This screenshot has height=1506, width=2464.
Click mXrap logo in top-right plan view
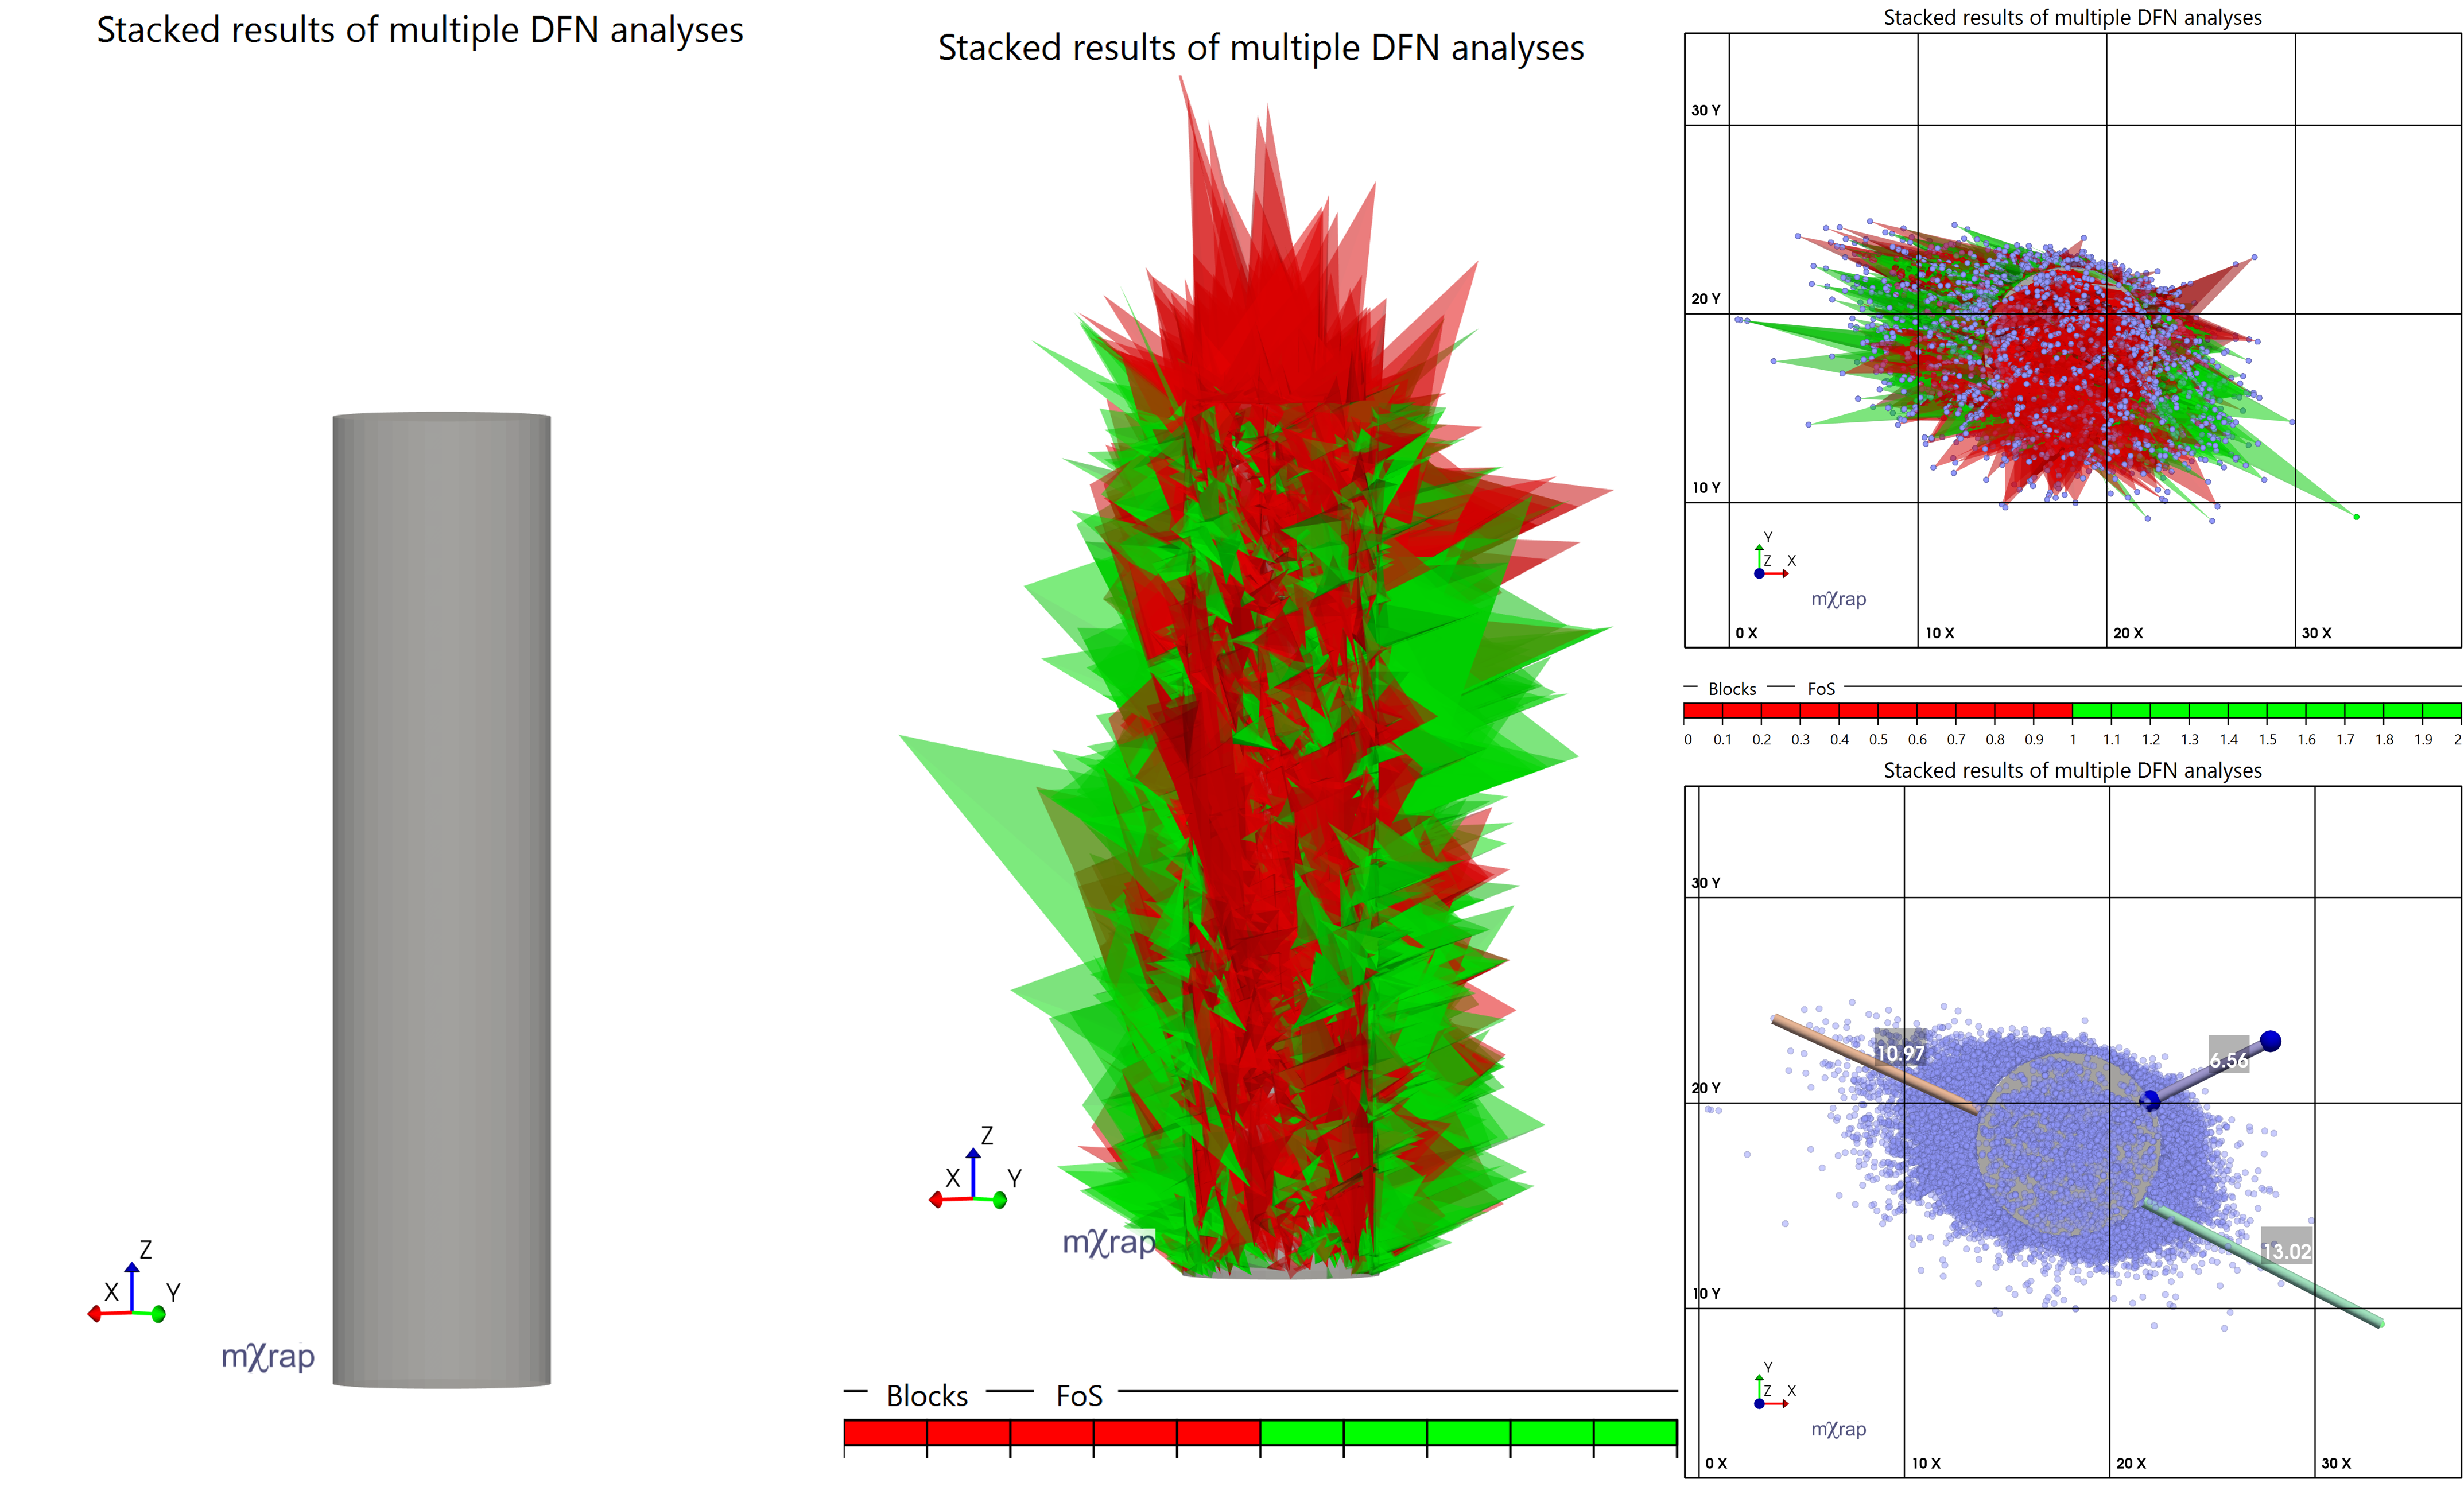click(x=1838, y=599)
